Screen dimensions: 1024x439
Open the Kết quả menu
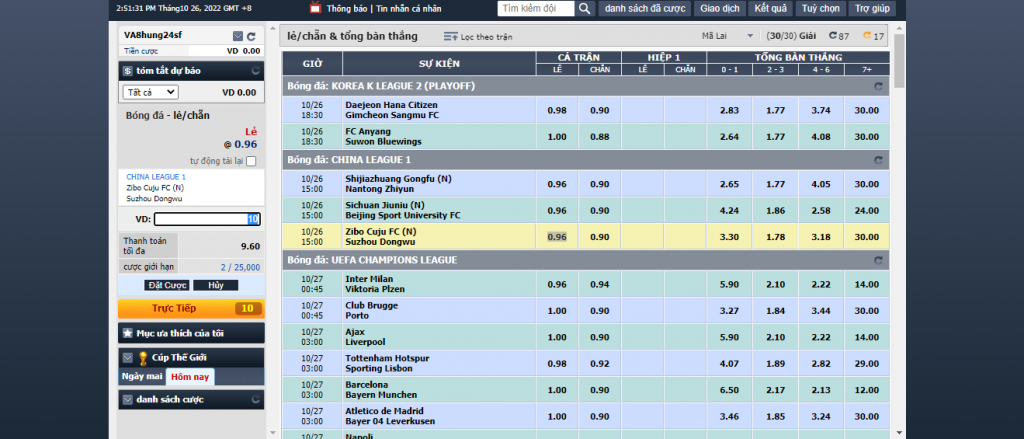(x=771, y=8)
